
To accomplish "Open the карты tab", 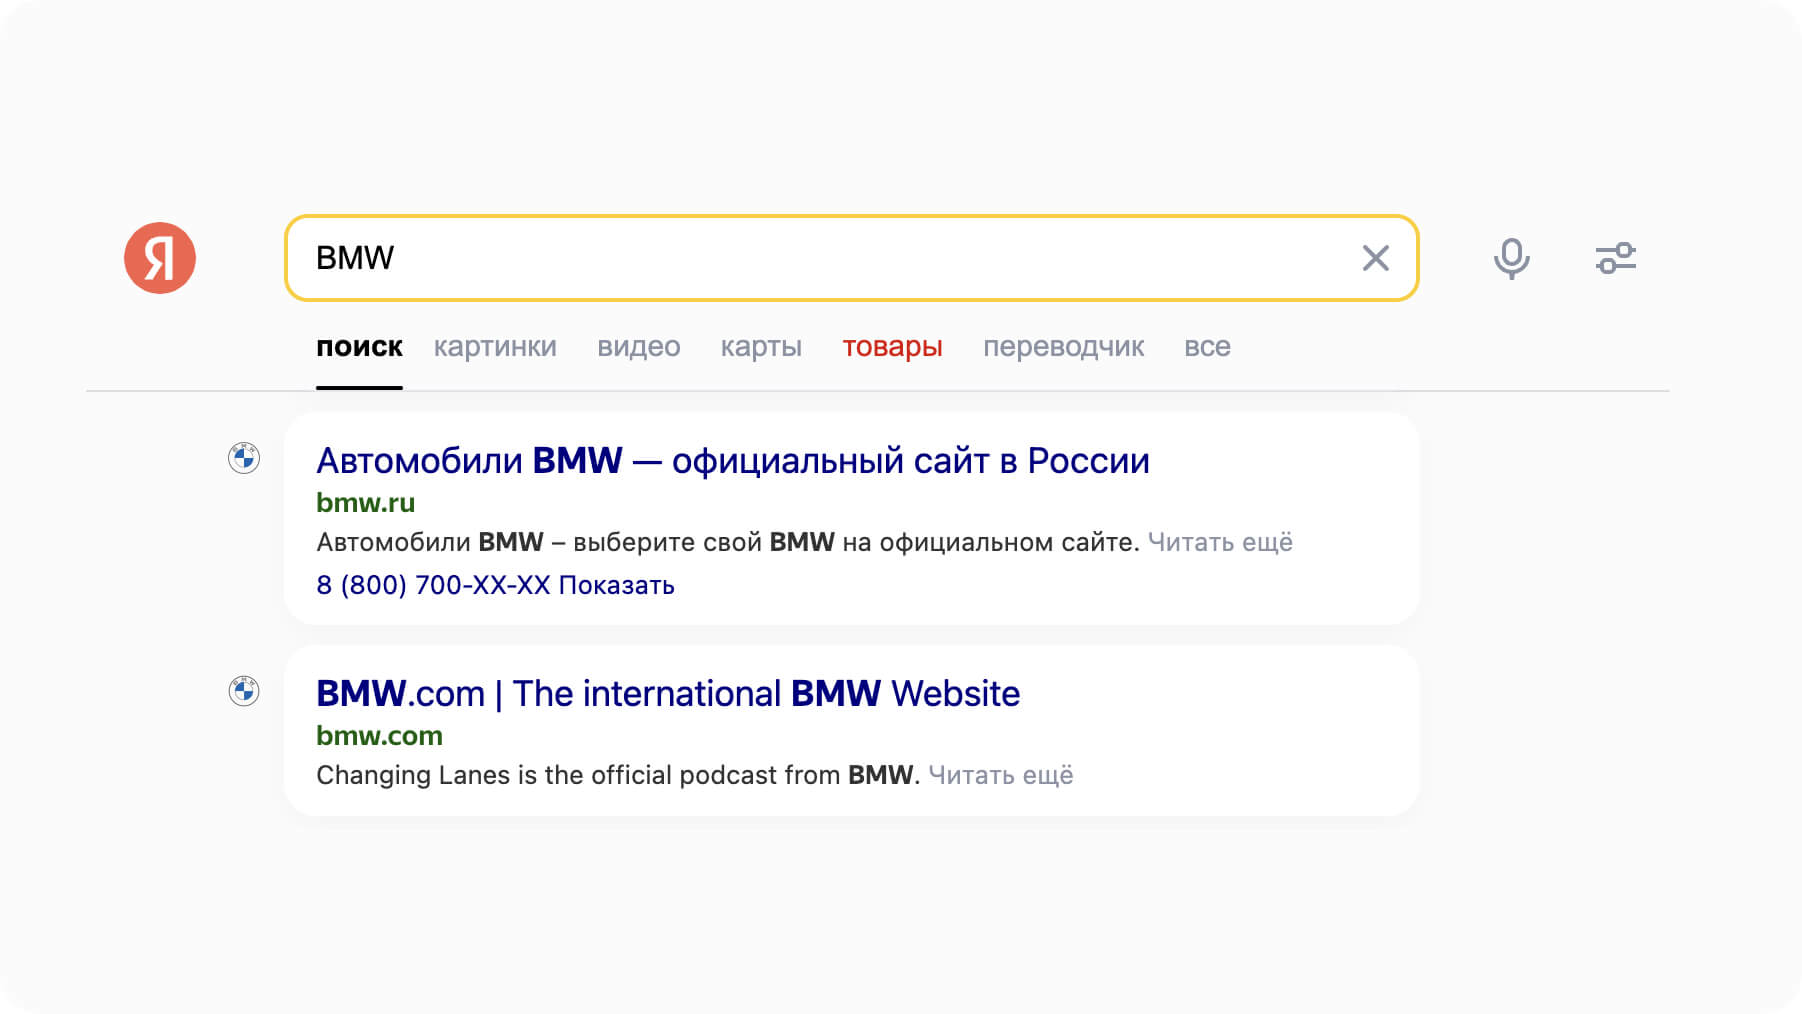I will pos(761,347).
